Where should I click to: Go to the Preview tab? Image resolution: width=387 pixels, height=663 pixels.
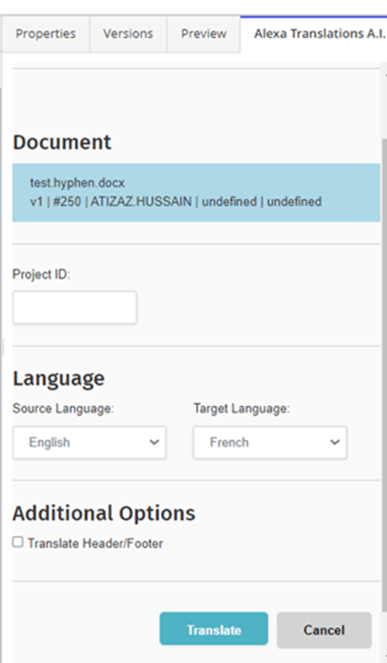[x=203, y=34]
